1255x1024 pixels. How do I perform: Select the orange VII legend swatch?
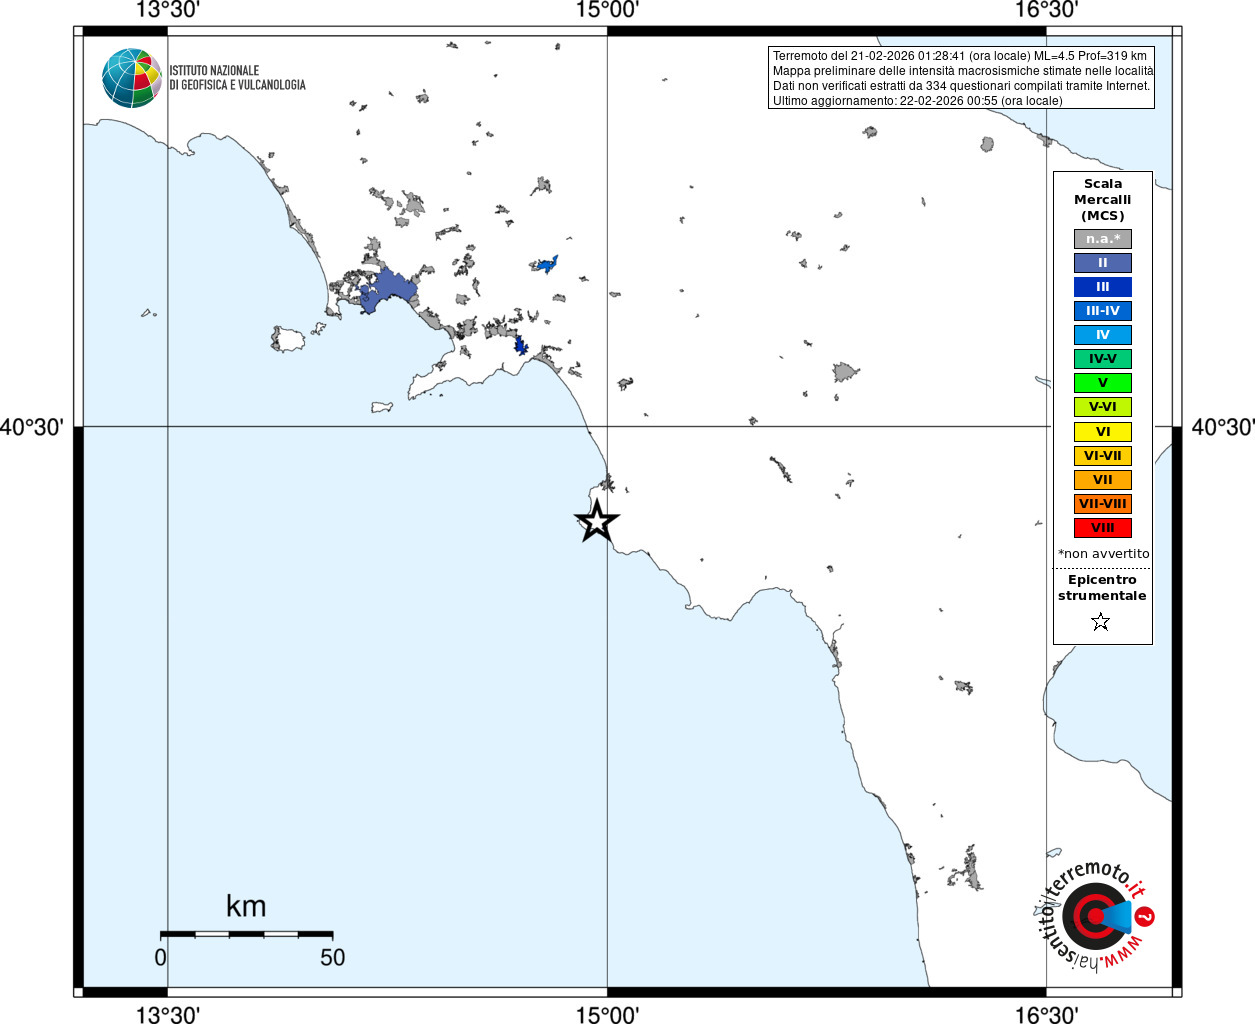coord(1103,480)
